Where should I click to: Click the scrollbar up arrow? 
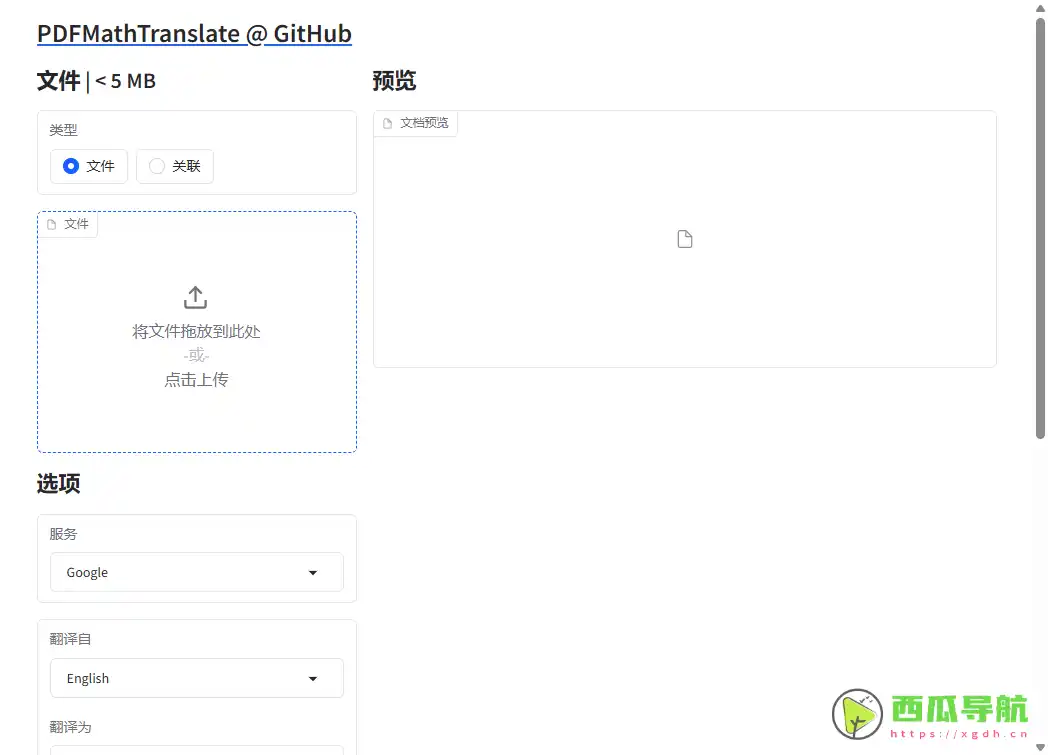(x=1040, y=7)
